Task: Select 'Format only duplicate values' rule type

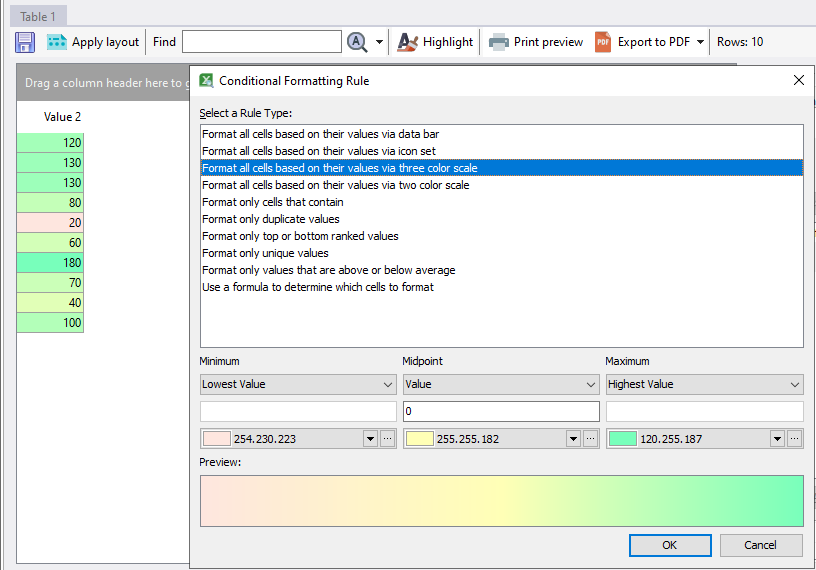Action: point(271,219)
